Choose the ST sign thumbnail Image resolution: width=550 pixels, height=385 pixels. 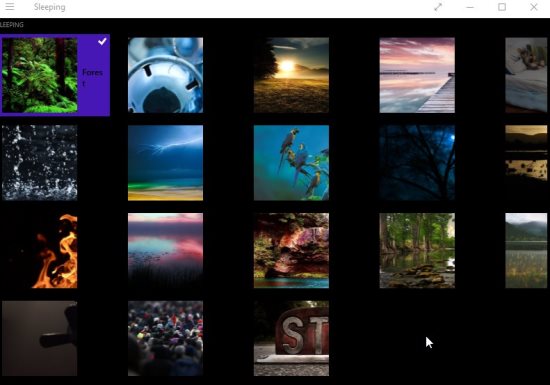point(291,338)
